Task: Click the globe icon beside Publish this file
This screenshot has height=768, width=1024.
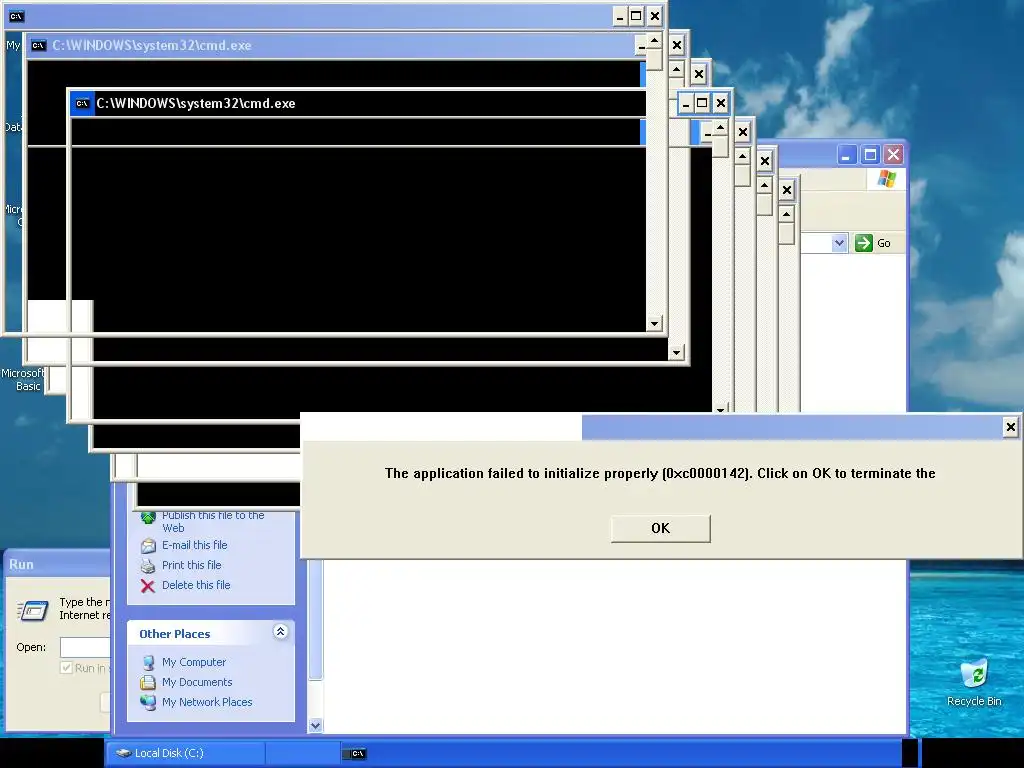Action: [x=148, y=519]
